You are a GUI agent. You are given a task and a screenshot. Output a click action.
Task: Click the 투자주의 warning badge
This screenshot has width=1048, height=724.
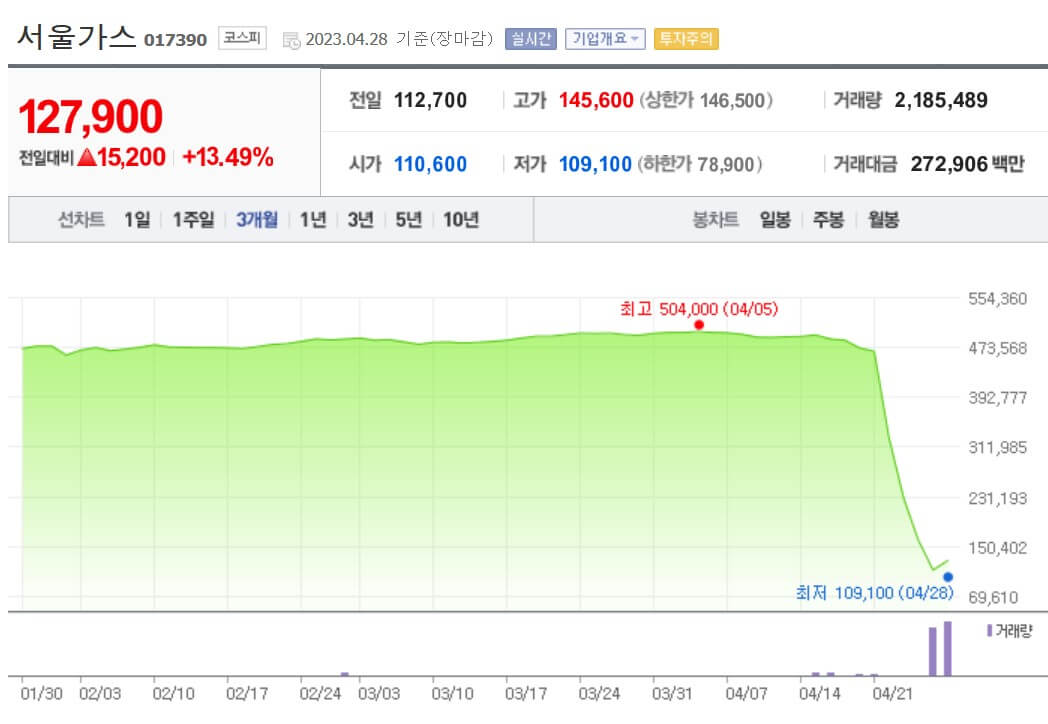(x=686, y=39)
